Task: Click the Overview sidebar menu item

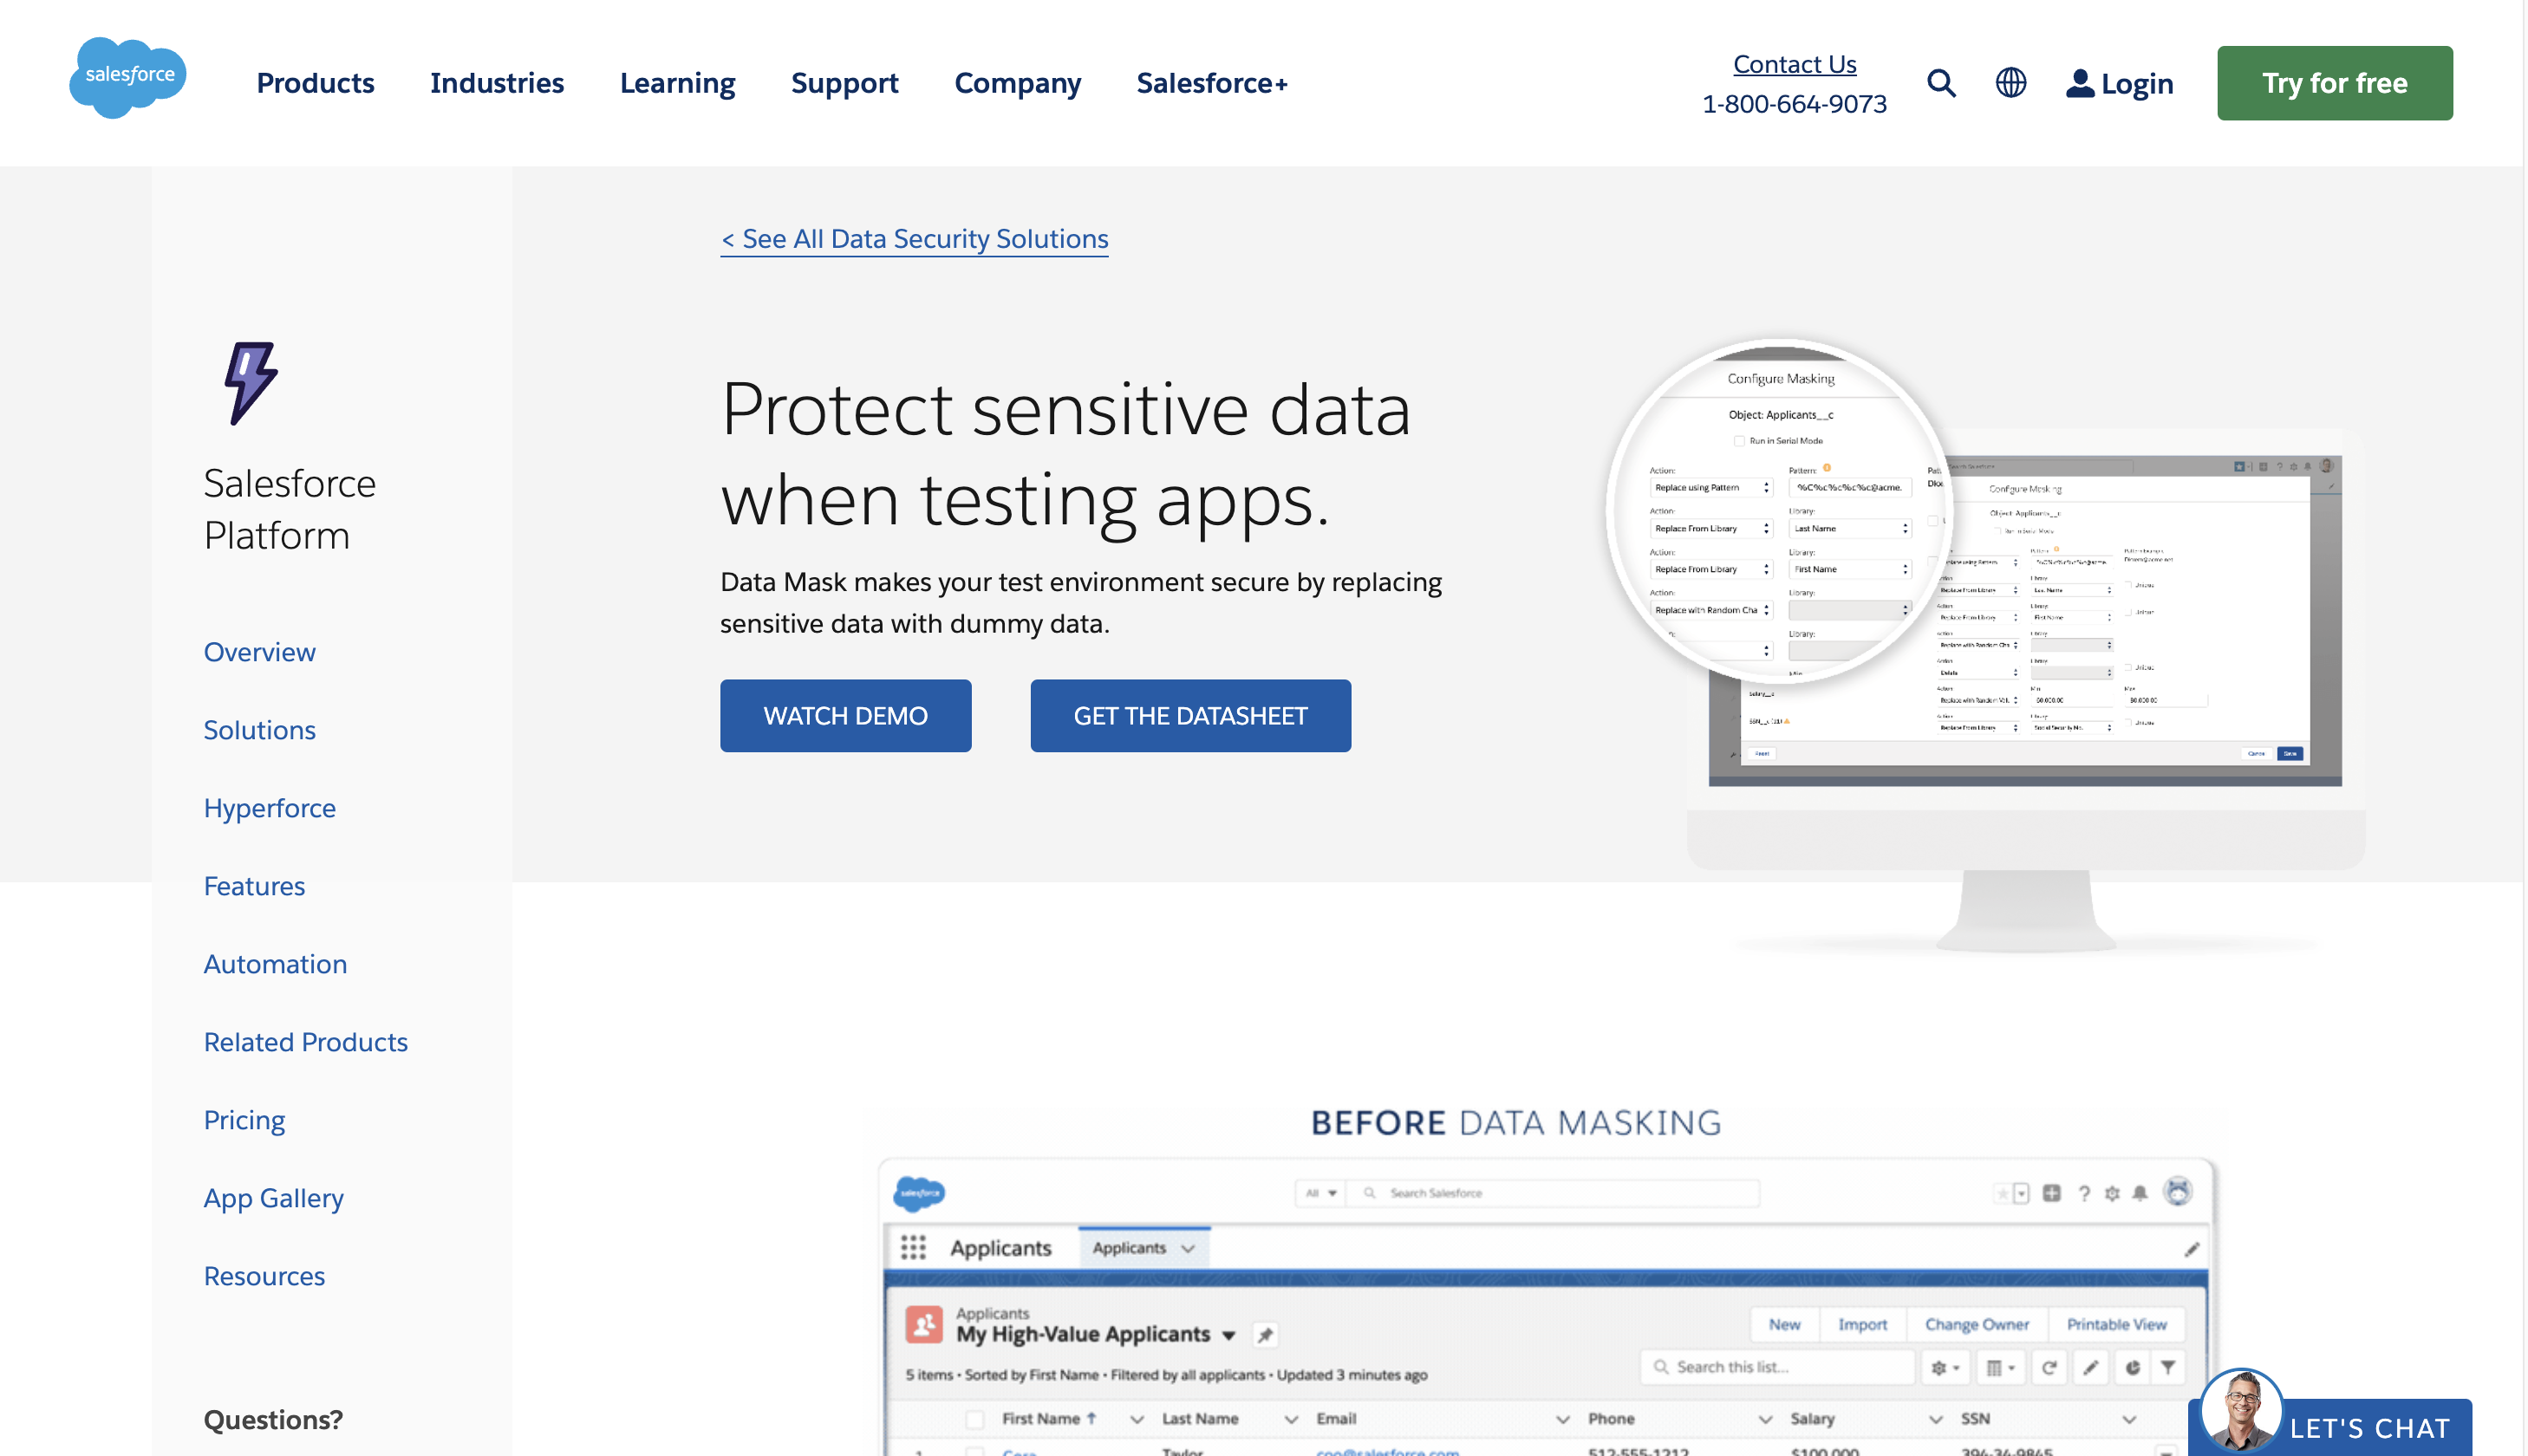Action: [x=258, y=653]
